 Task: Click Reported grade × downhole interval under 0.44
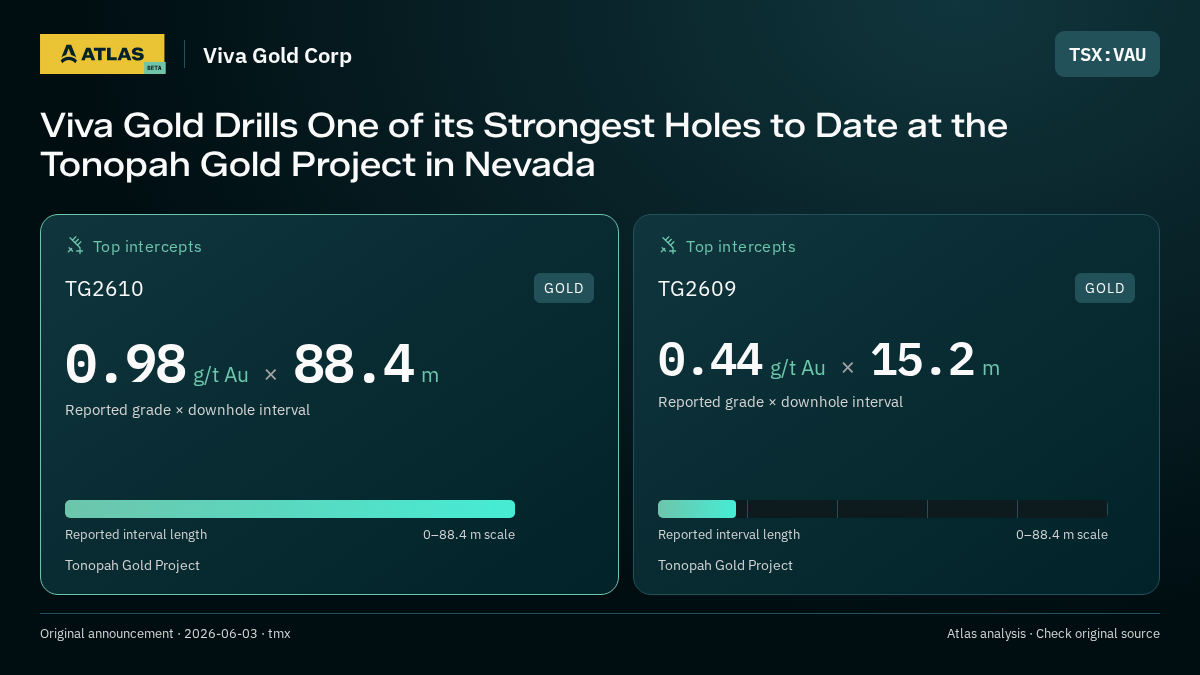(780, 402)
